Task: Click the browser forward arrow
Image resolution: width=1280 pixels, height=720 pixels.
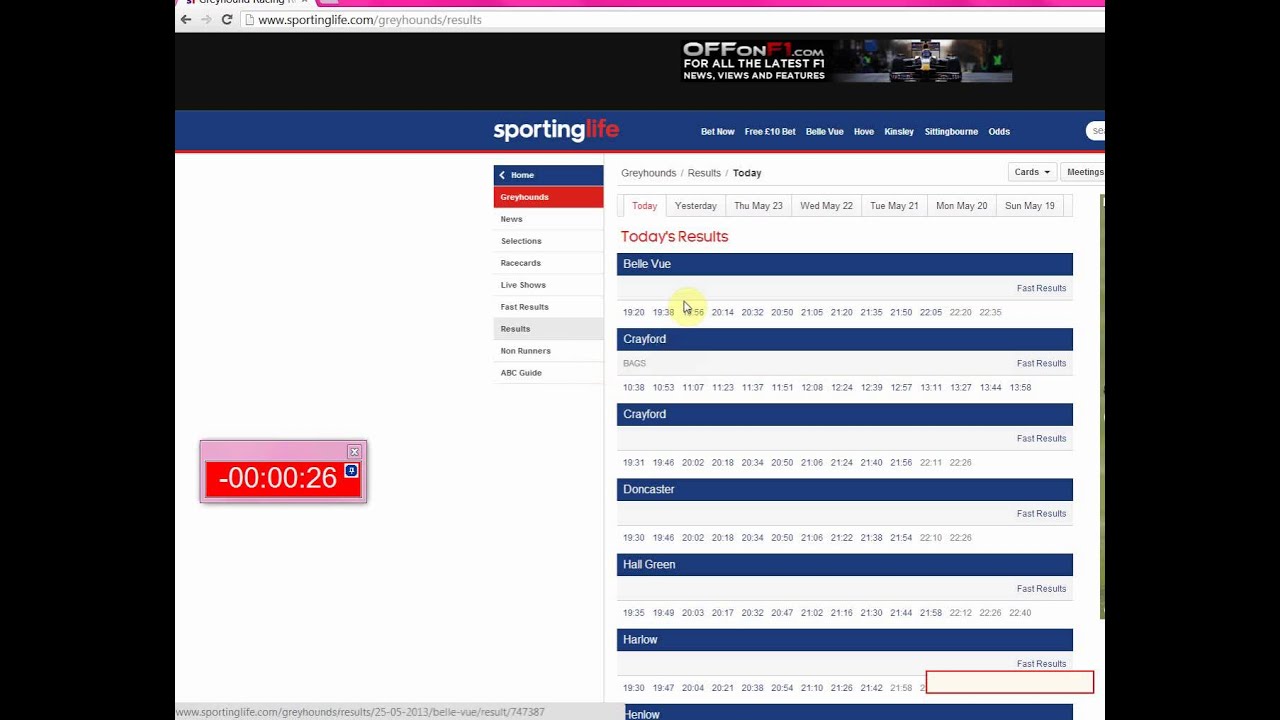Action: (x=206, y=19)
